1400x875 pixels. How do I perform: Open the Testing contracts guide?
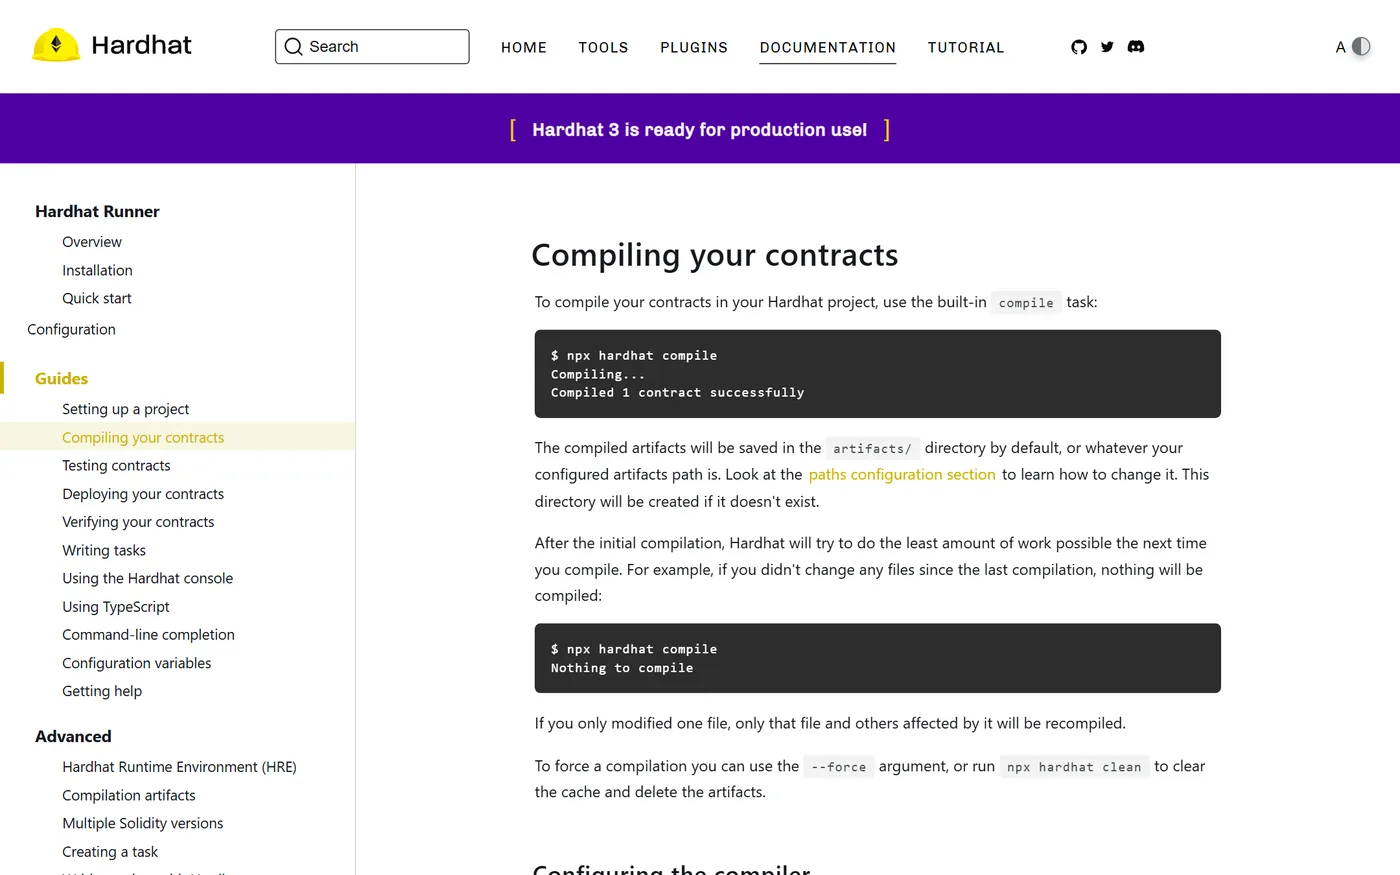[x=116, y=466]
